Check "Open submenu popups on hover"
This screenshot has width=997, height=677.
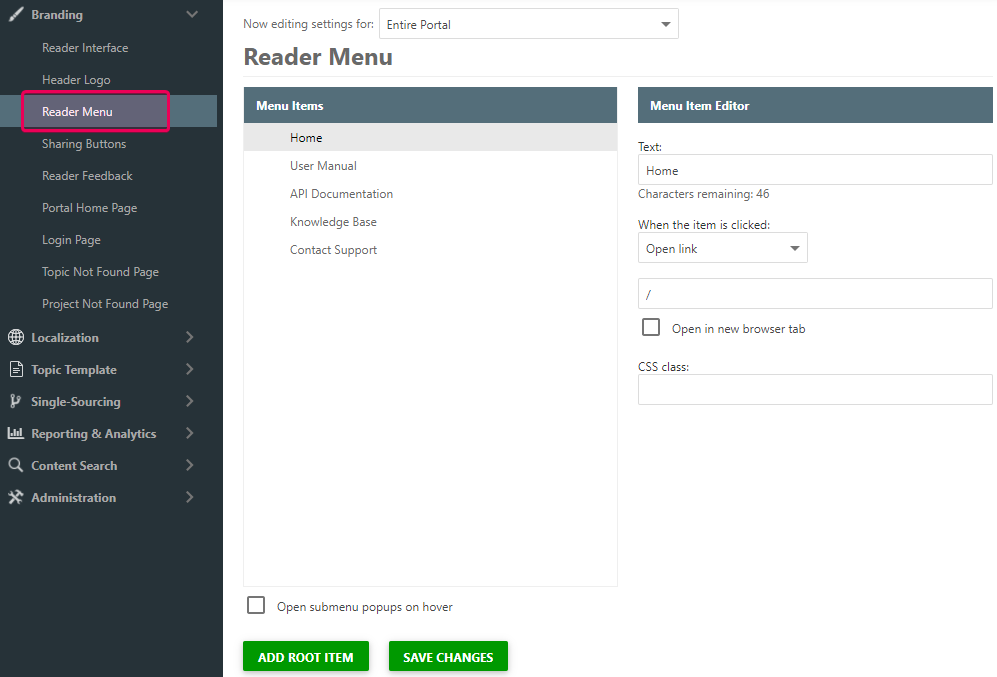(x=256, y=605)
